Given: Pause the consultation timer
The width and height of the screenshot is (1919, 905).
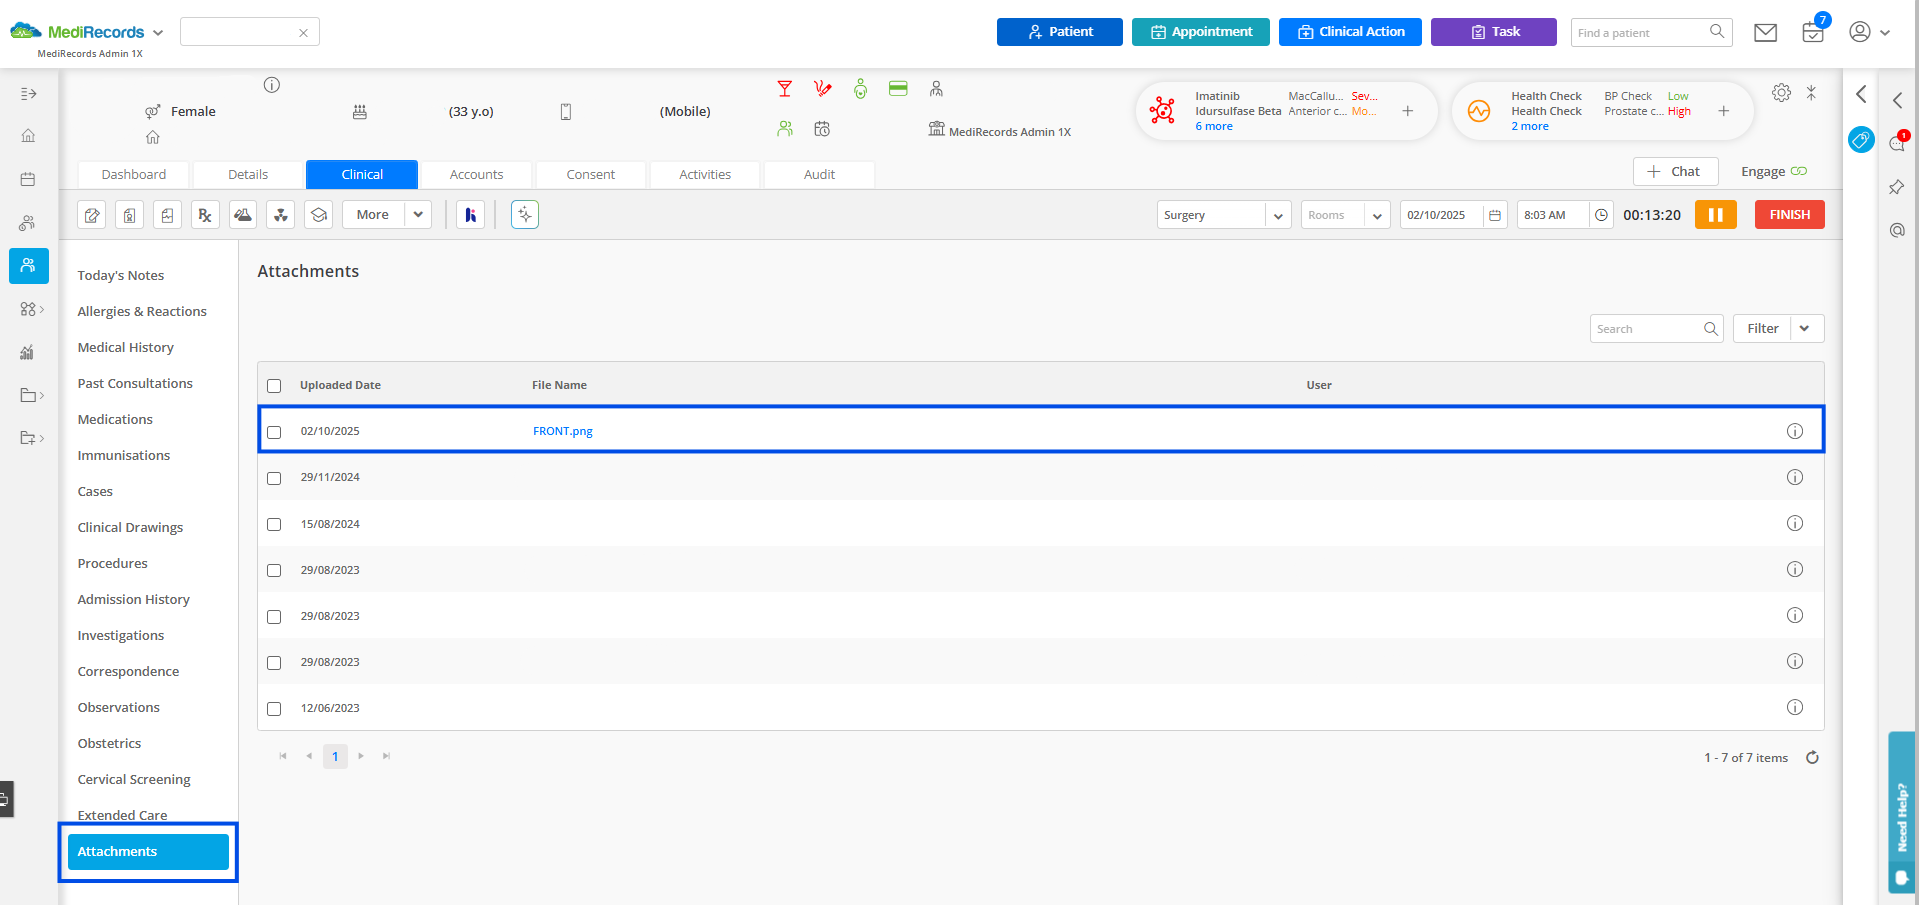Looking at the screenshot, I should tap(1716, 214).
